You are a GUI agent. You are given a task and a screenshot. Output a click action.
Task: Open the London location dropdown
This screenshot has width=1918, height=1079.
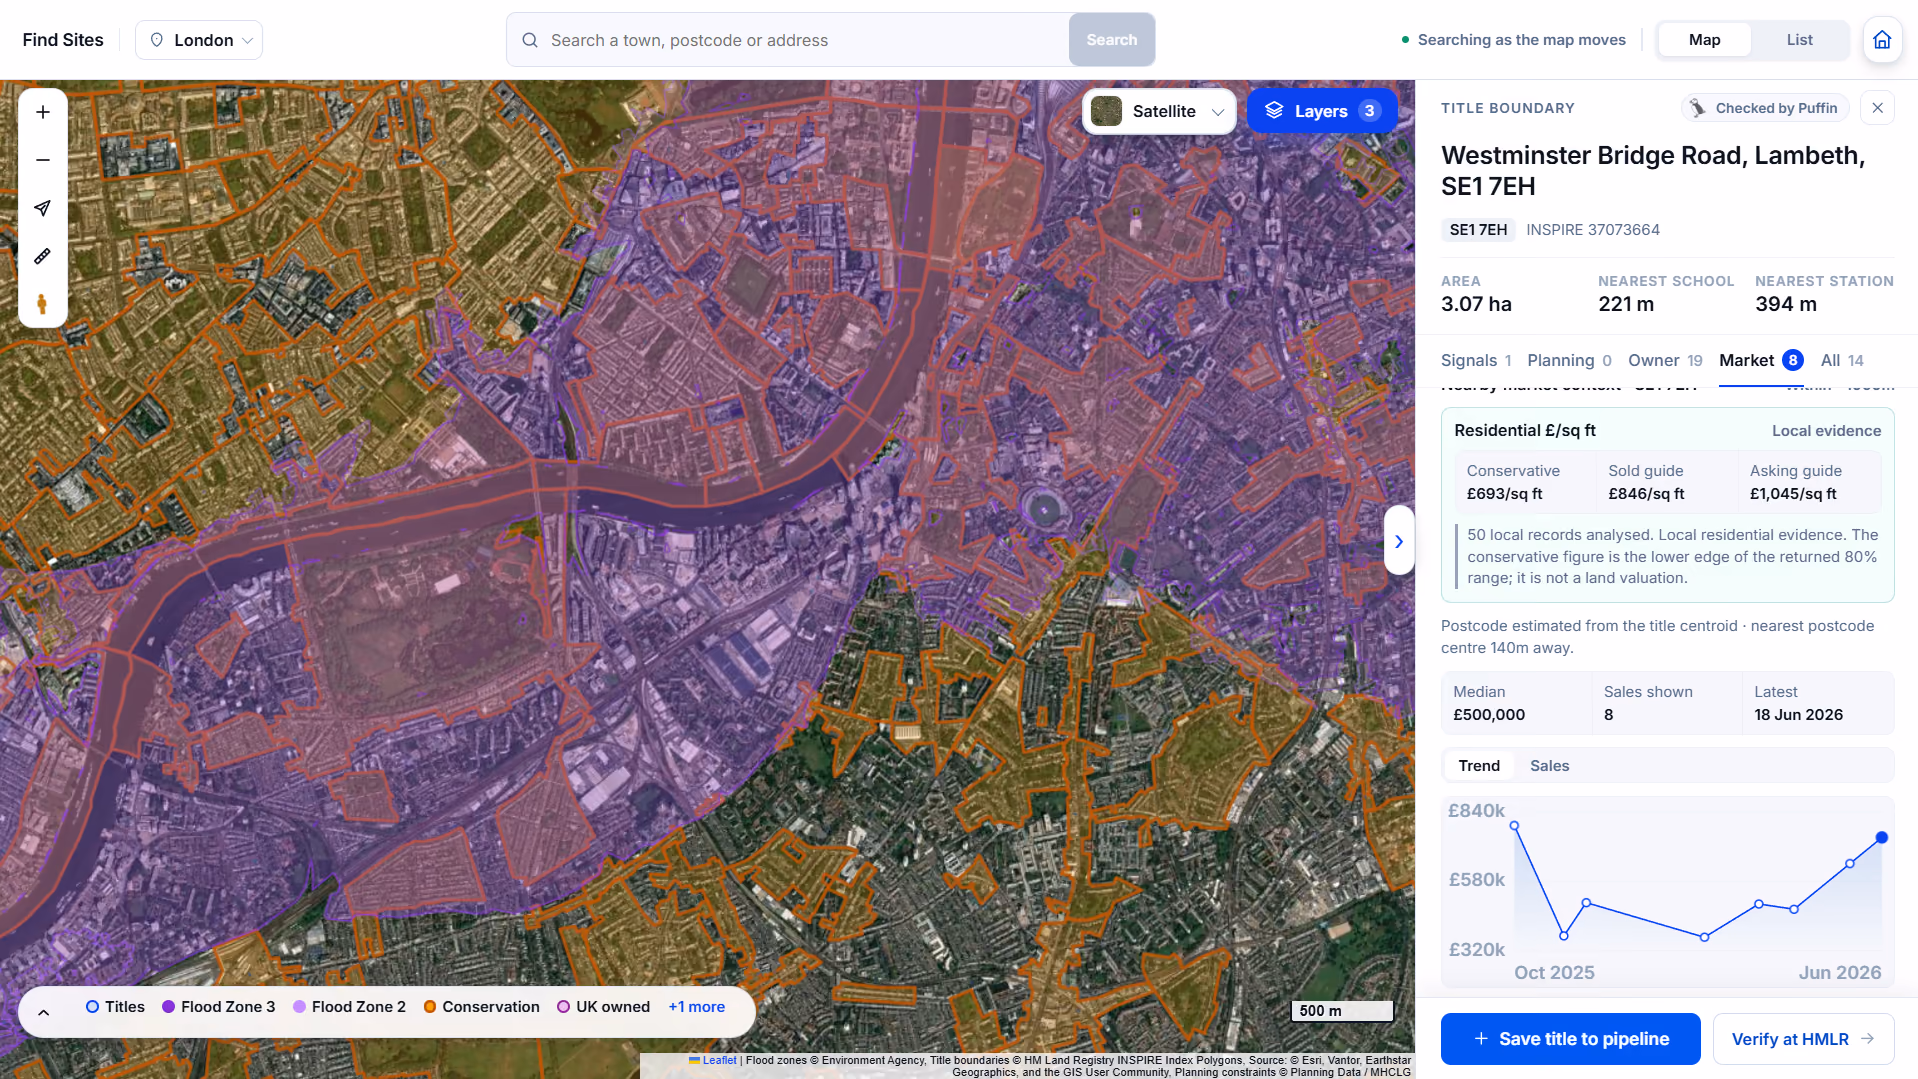click(199, 40)
